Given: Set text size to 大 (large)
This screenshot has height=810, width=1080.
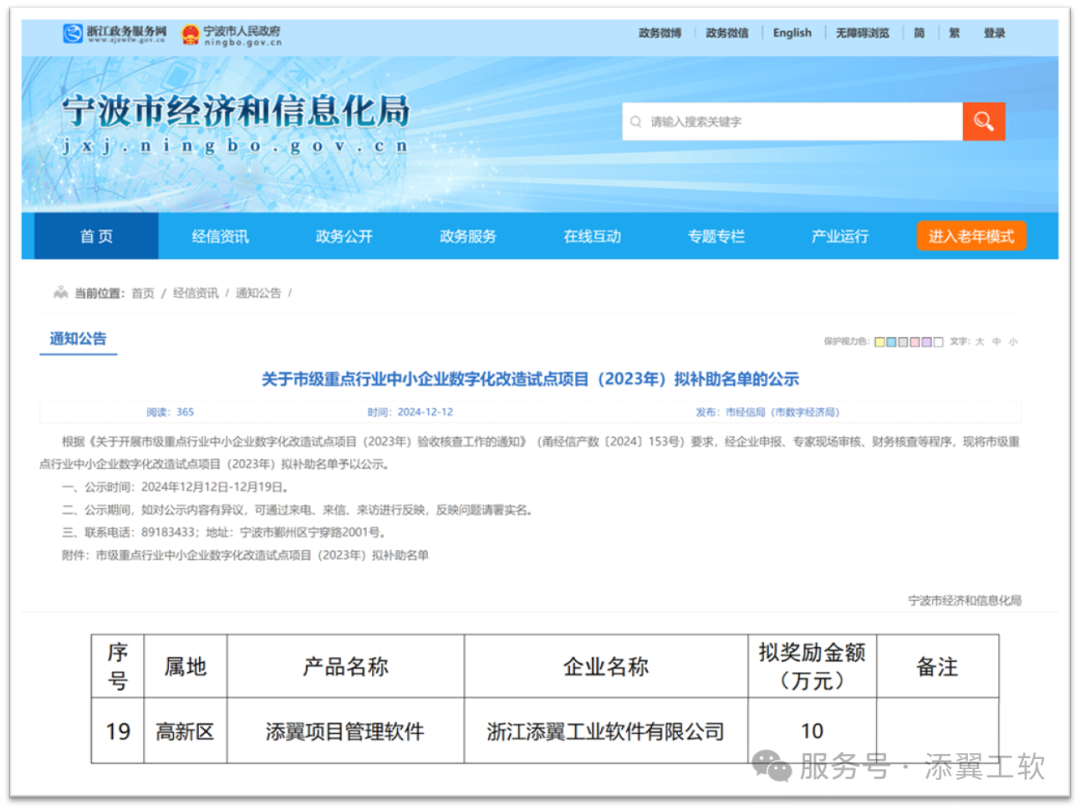Looking at the screenshot, I should pos(980,342).
